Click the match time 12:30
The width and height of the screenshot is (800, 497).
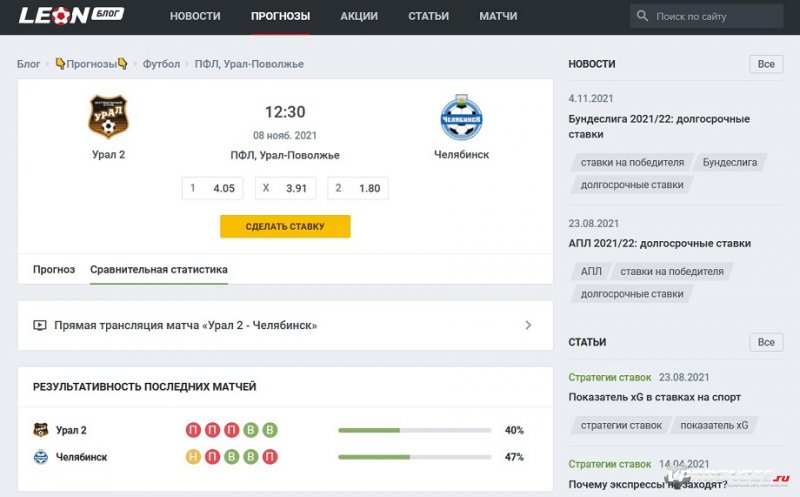(x=285, y=112)
